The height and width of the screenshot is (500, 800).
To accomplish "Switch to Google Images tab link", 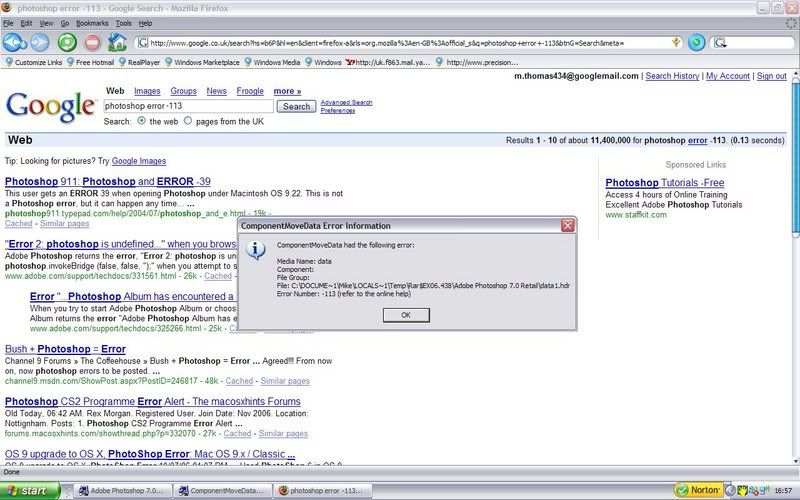I will pyautogui.click(x=147, y=91).
